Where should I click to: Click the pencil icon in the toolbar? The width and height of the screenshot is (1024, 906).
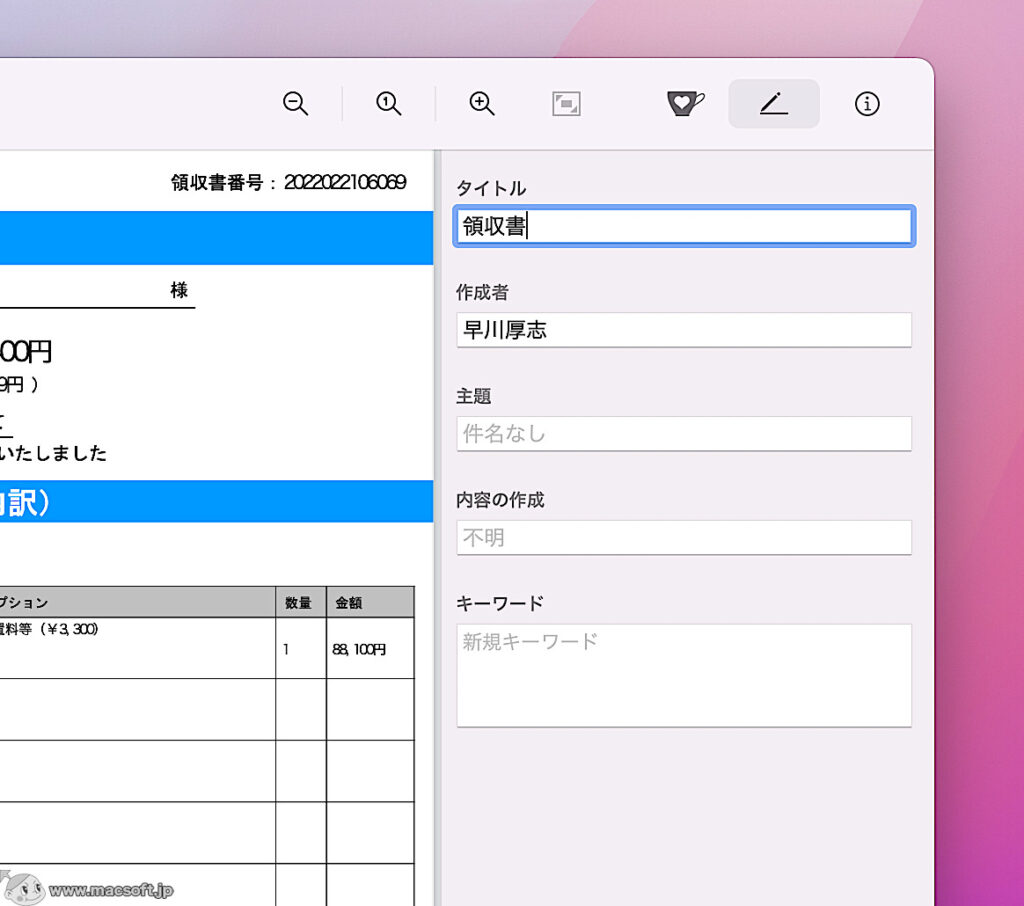[x=773, y=103]
